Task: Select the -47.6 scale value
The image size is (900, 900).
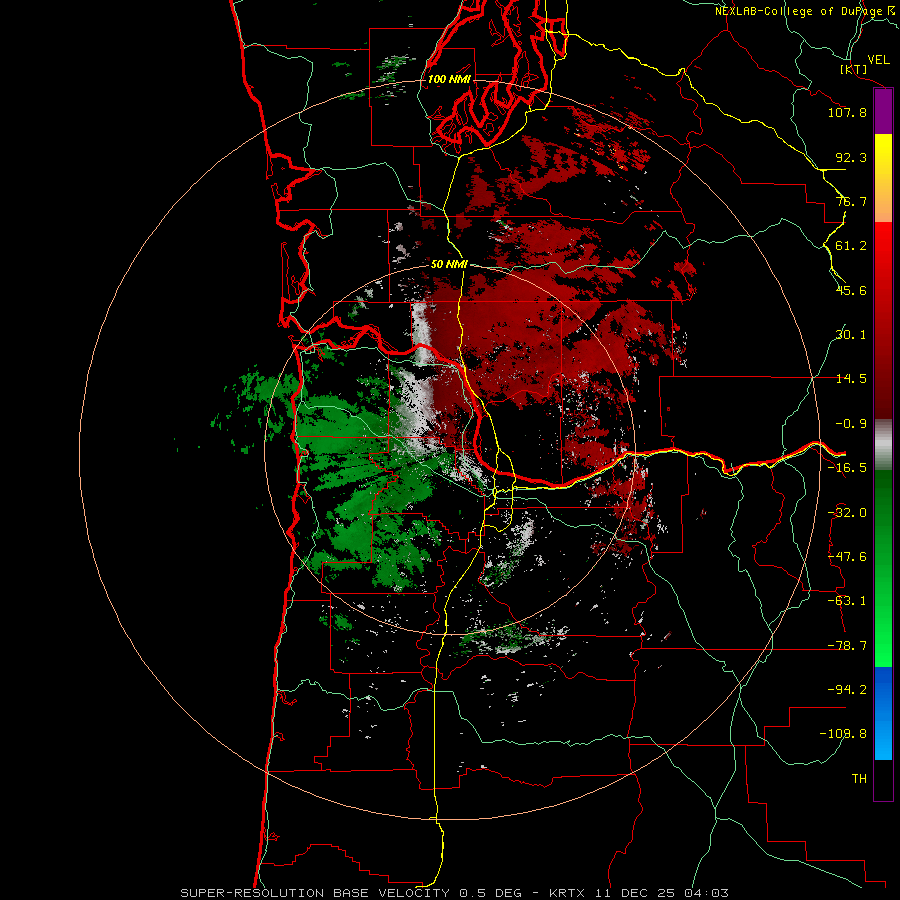Action: (x=847, y=557)
